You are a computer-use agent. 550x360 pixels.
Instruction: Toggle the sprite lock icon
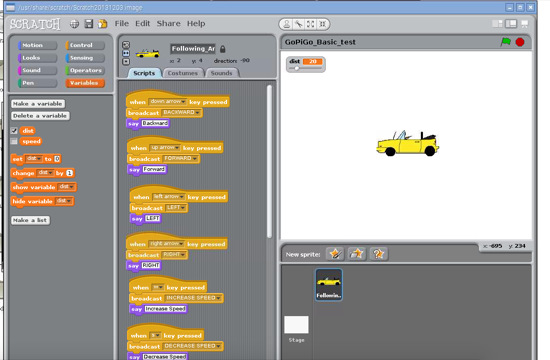click(222, 49)
